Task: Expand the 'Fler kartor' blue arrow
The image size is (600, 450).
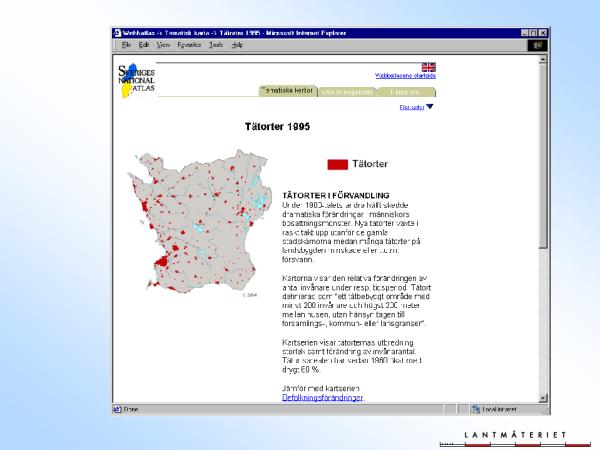Action: (x=430, y=106)
